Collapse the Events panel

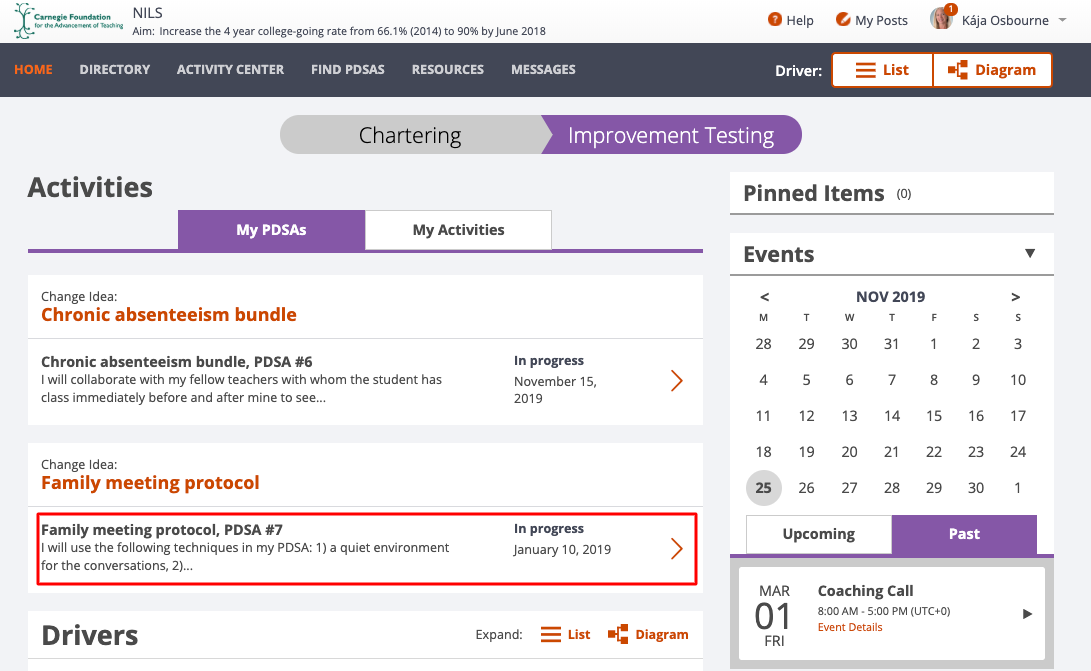(1030, 254)
